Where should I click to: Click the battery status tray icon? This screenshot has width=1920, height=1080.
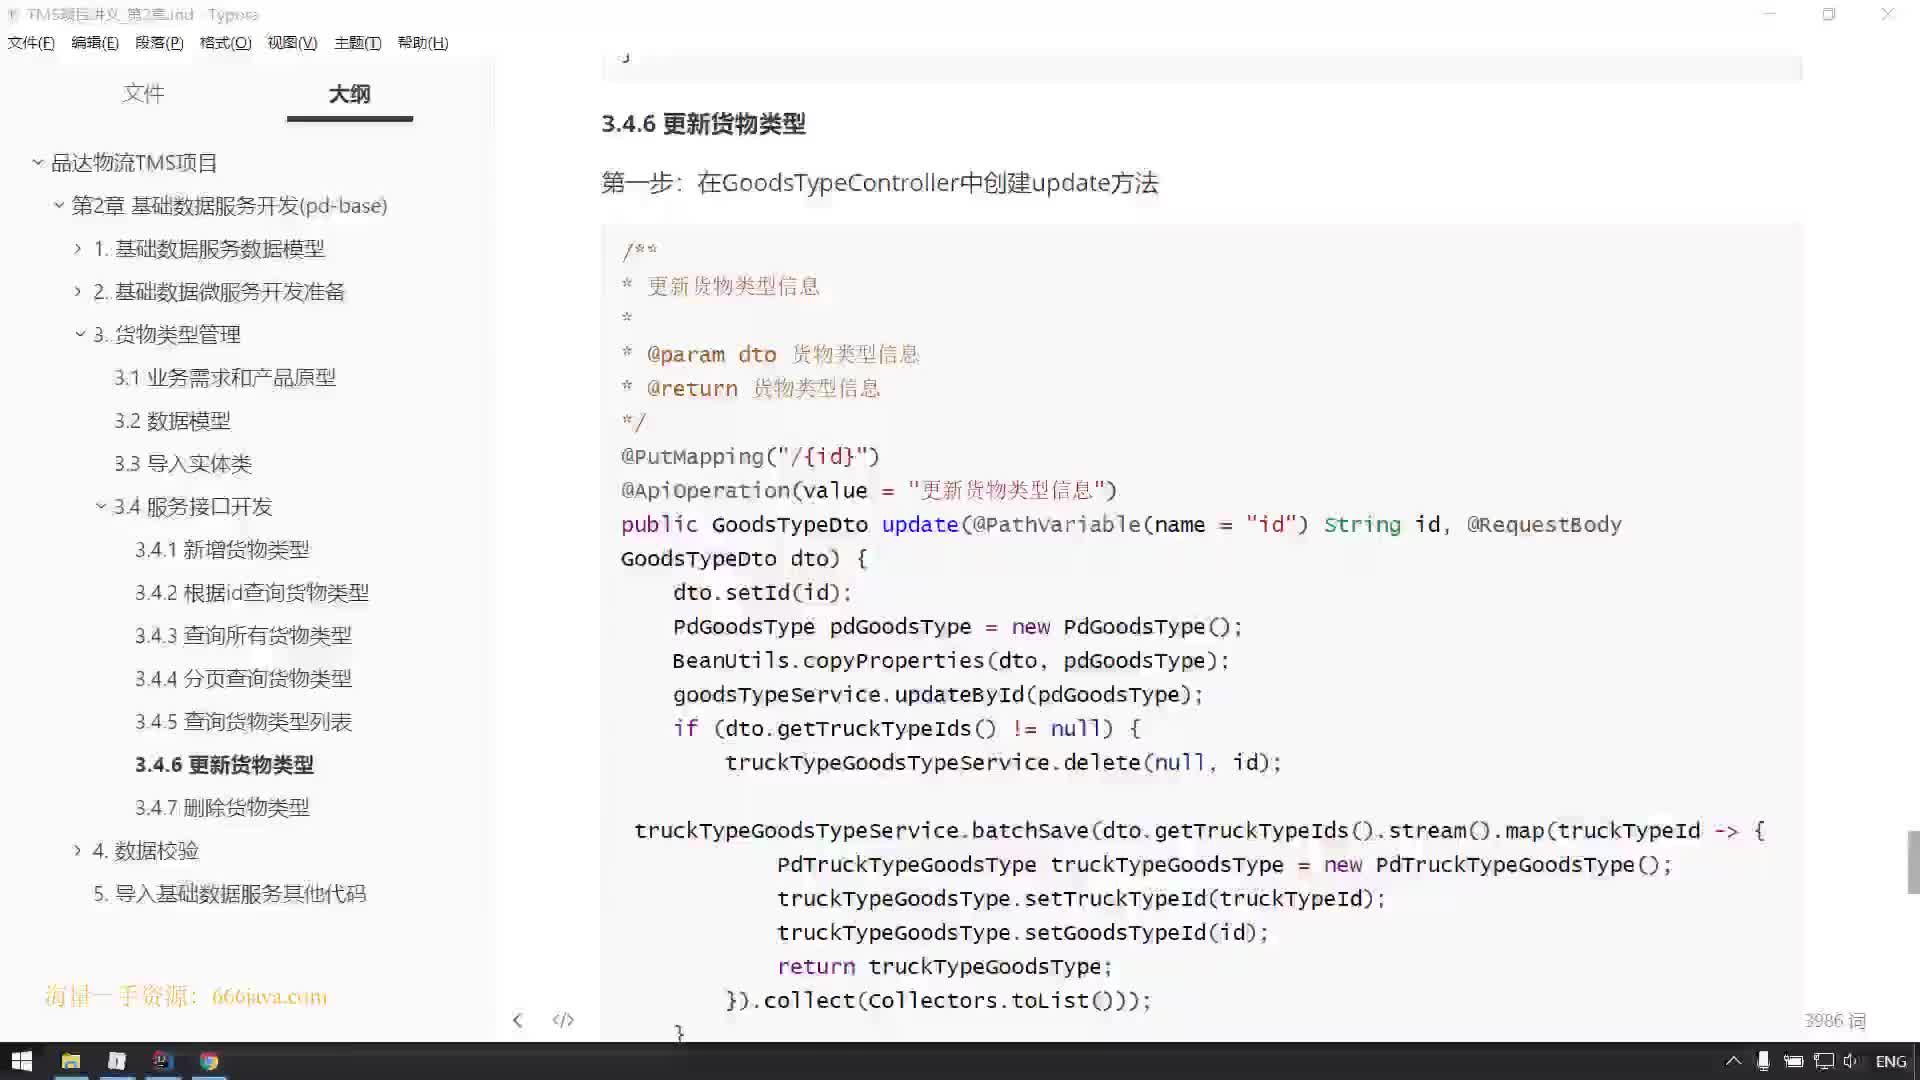1793,1061
